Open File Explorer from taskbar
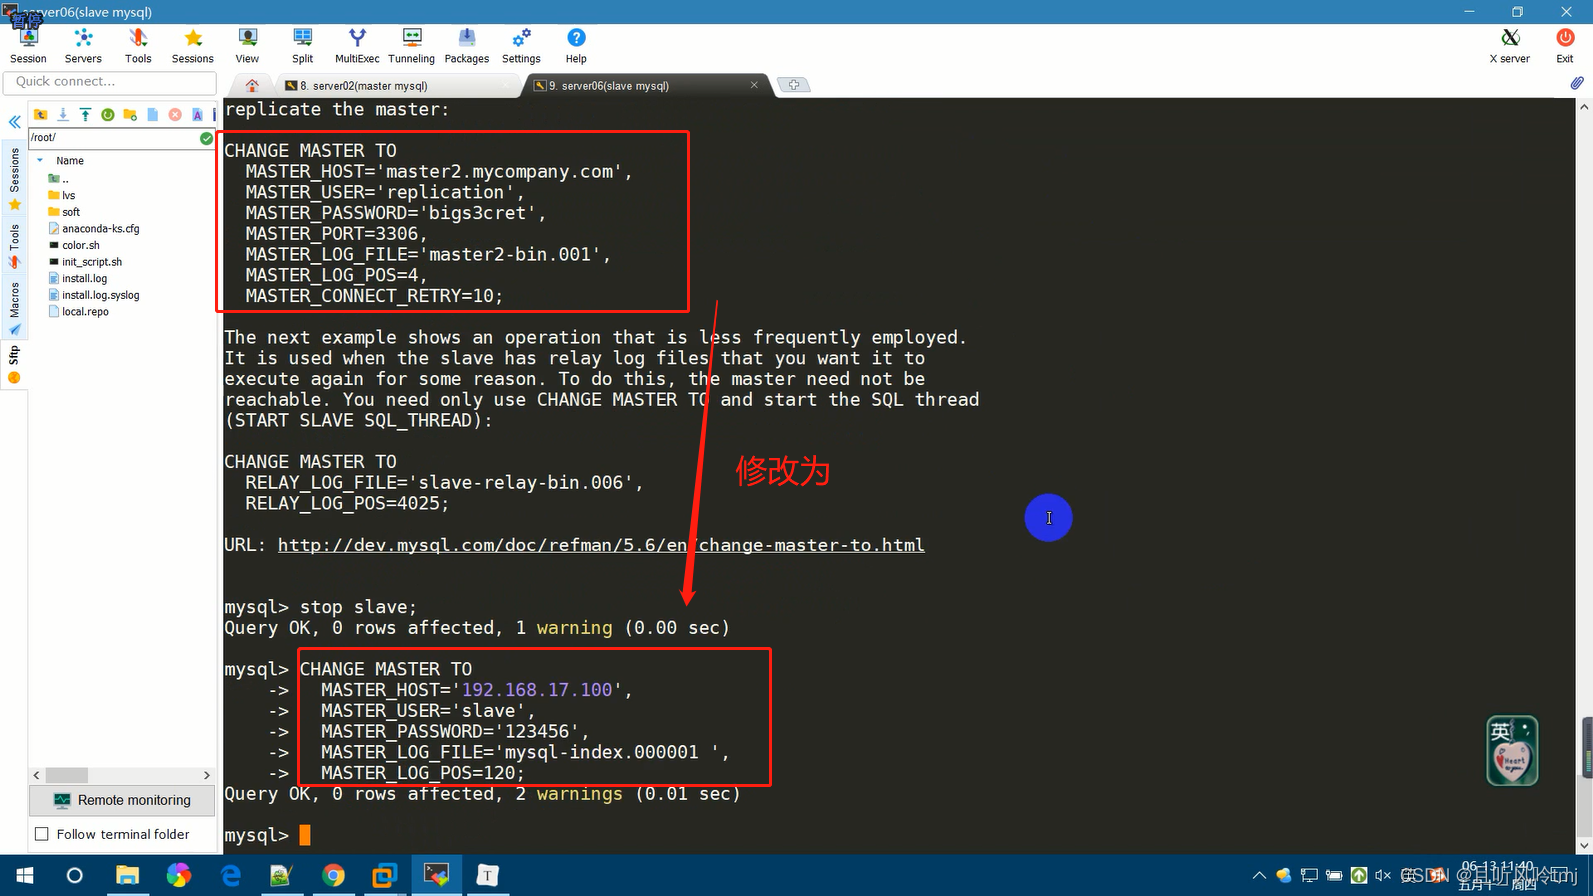 [127, 876]
